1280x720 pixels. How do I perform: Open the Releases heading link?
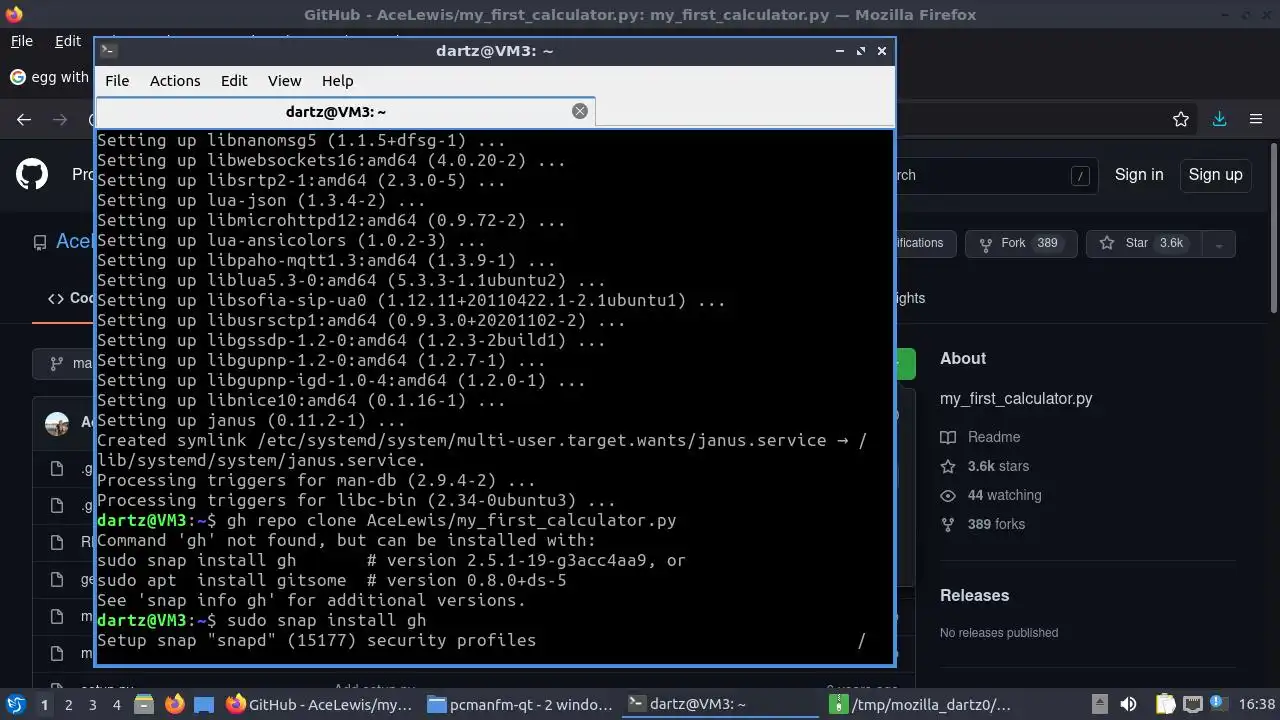pyautogui.click(x=974, y=595)
